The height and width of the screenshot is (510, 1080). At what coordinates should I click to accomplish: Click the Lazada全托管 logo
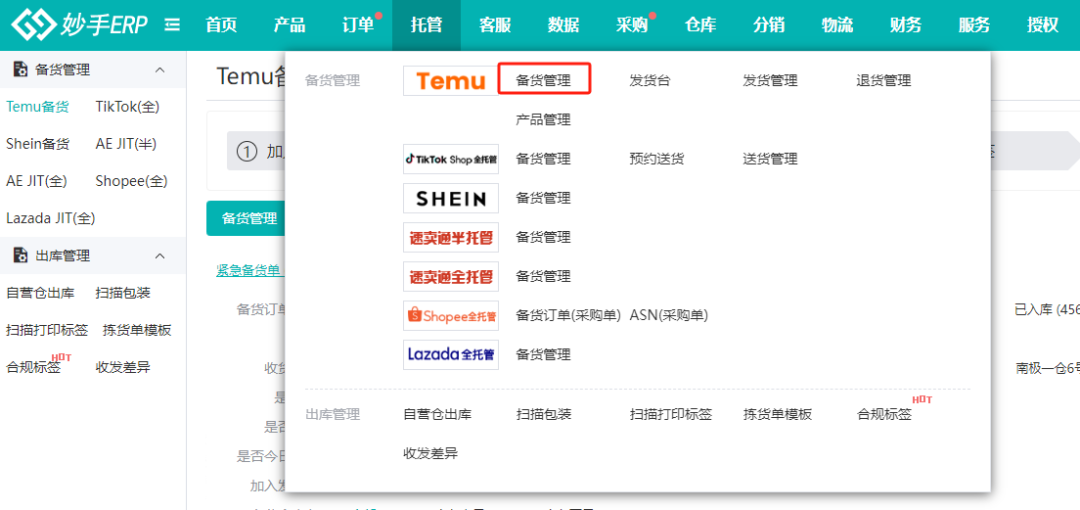(x=450, y=355)
